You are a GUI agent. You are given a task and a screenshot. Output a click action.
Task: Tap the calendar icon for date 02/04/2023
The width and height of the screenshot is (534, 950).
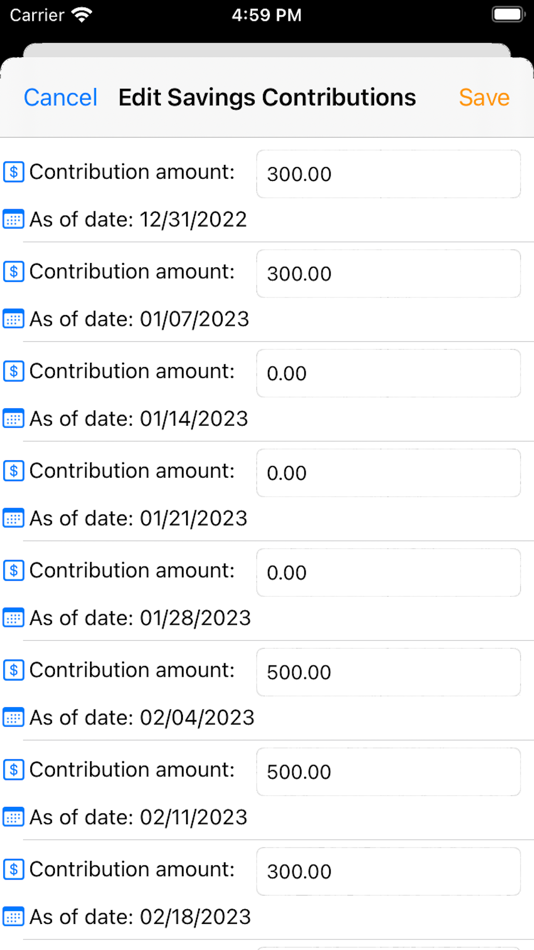click(x=14, y=717)
